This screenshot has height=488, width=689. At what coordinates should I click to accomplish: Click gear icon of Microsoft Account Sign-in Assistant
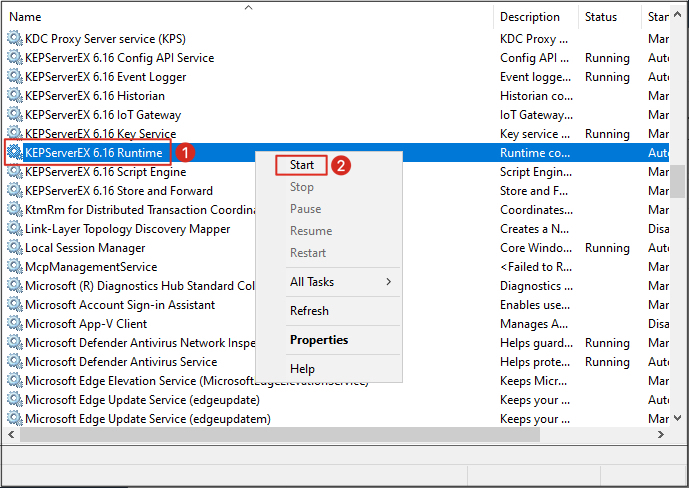click(x=15, y=304)
